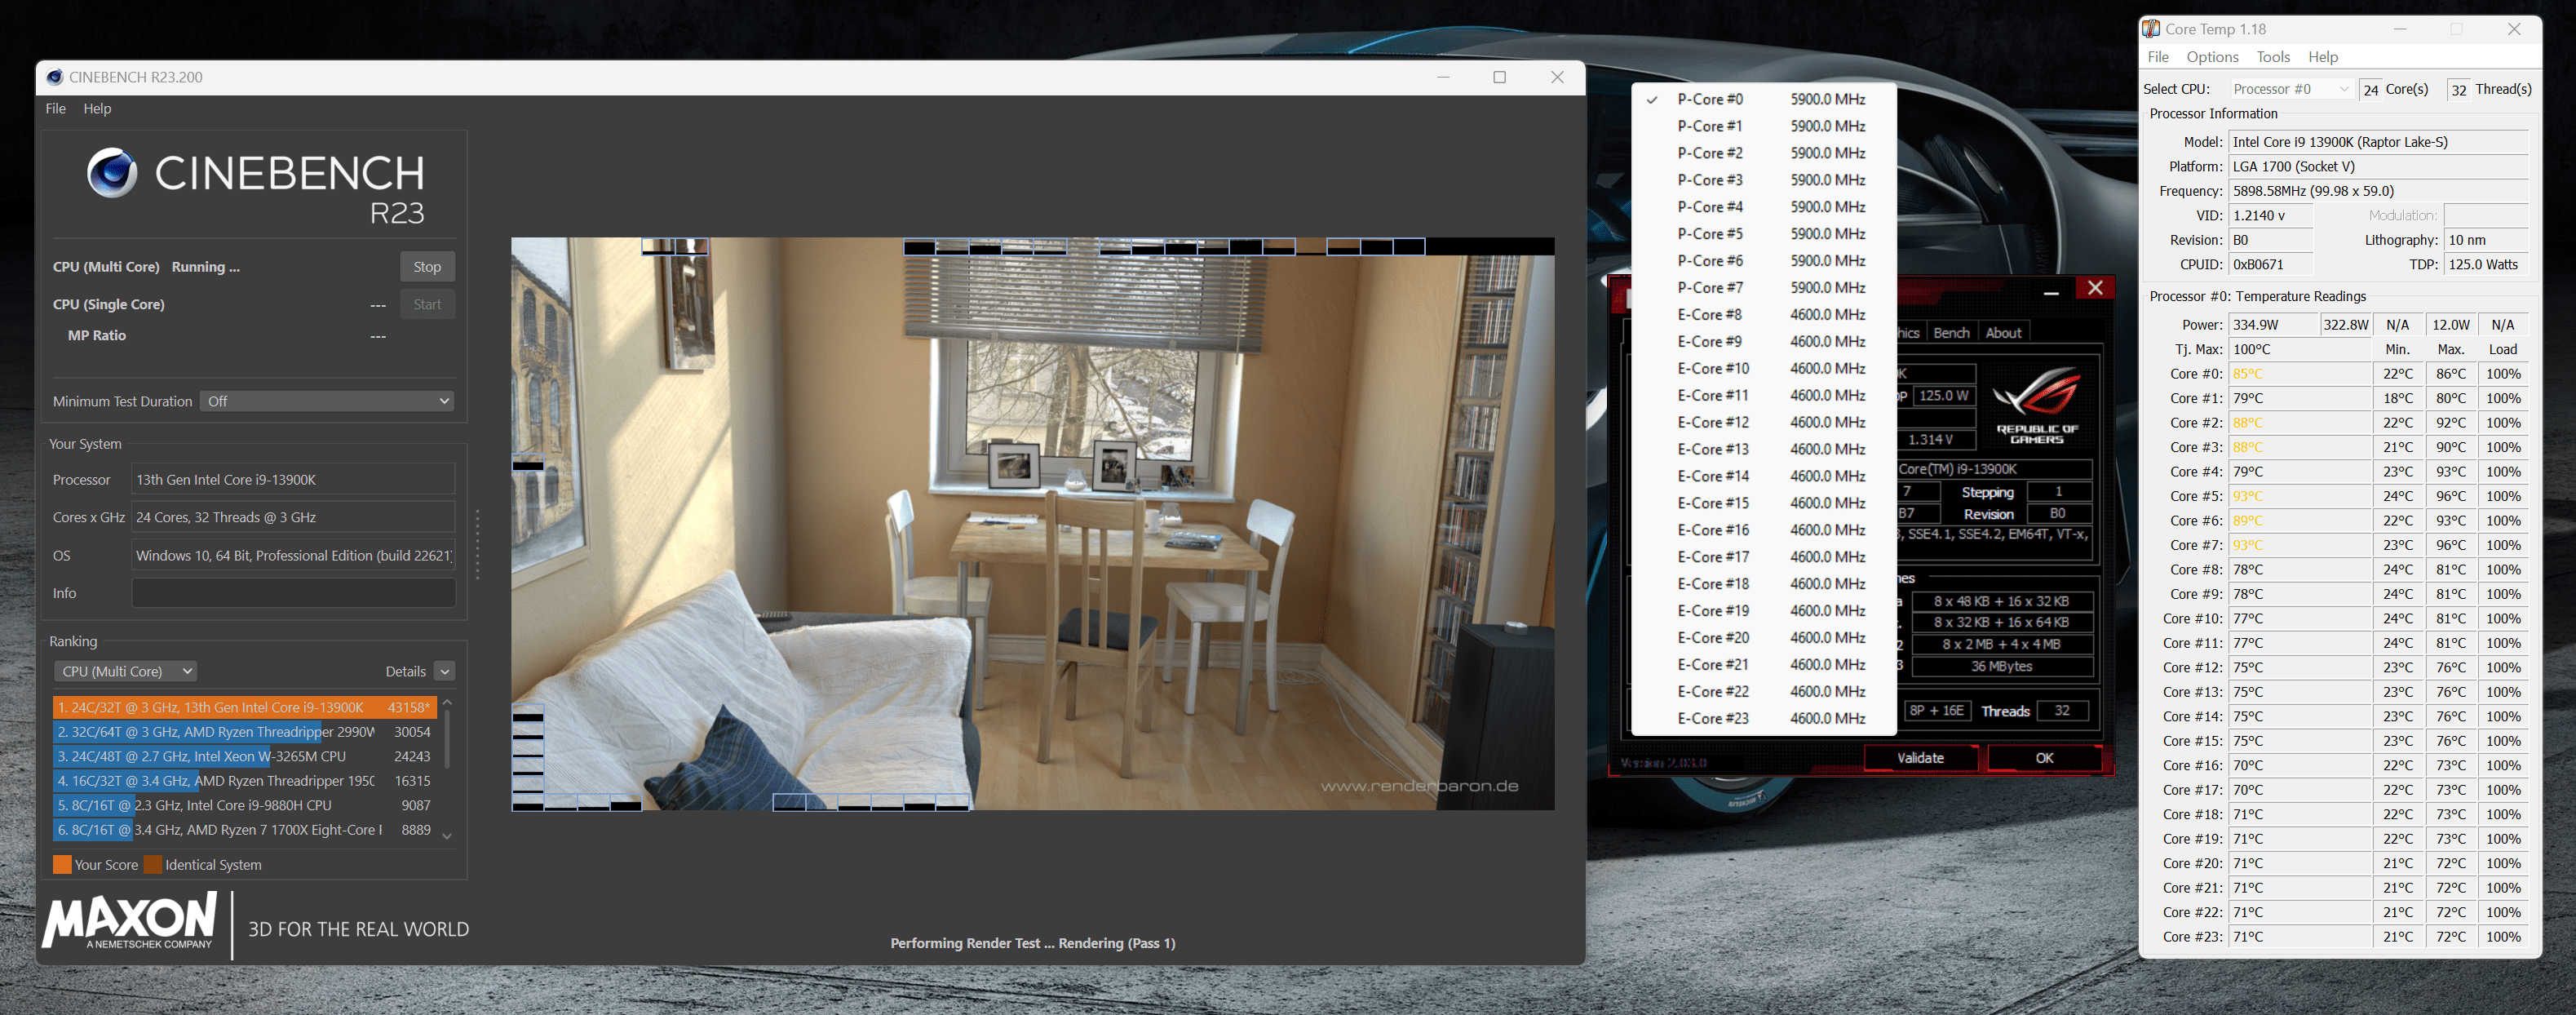The height and width of the screenshot is (1015, 2576).
Task: Open the Help menu in Cinebench
Action: click(97, 108)
